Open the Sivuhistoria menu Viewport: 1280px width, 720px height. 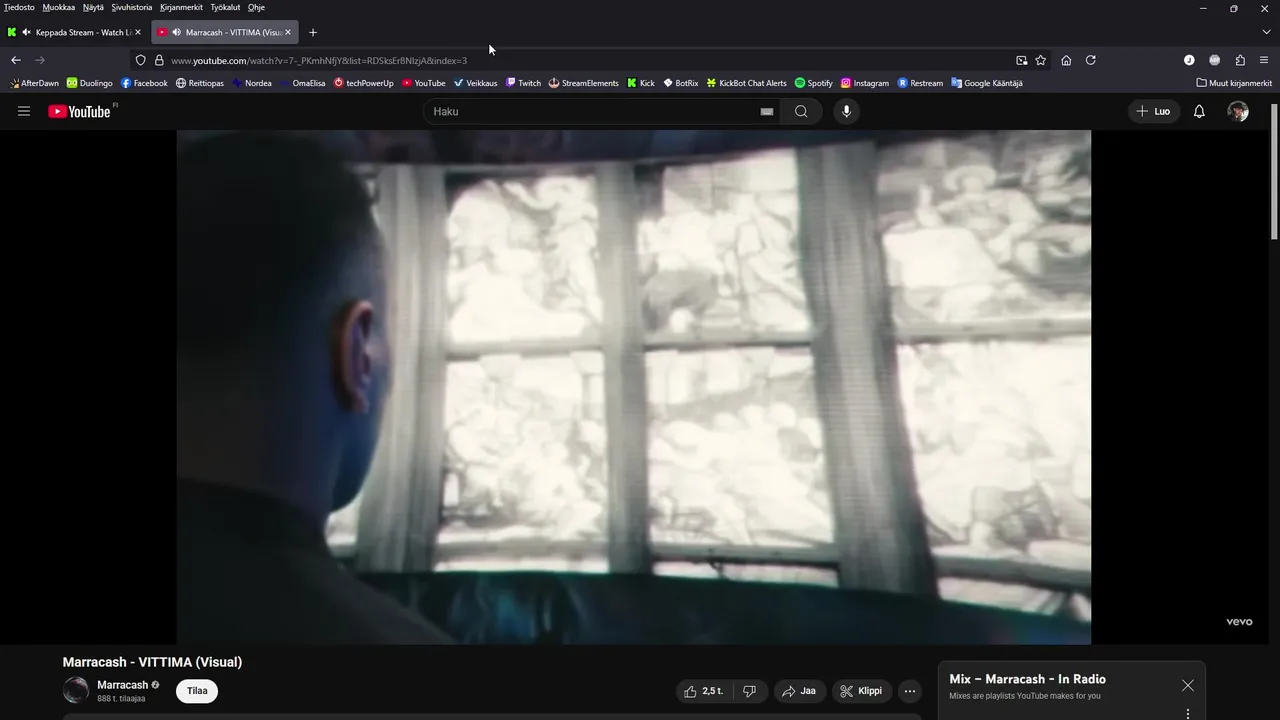pos(132,7)
